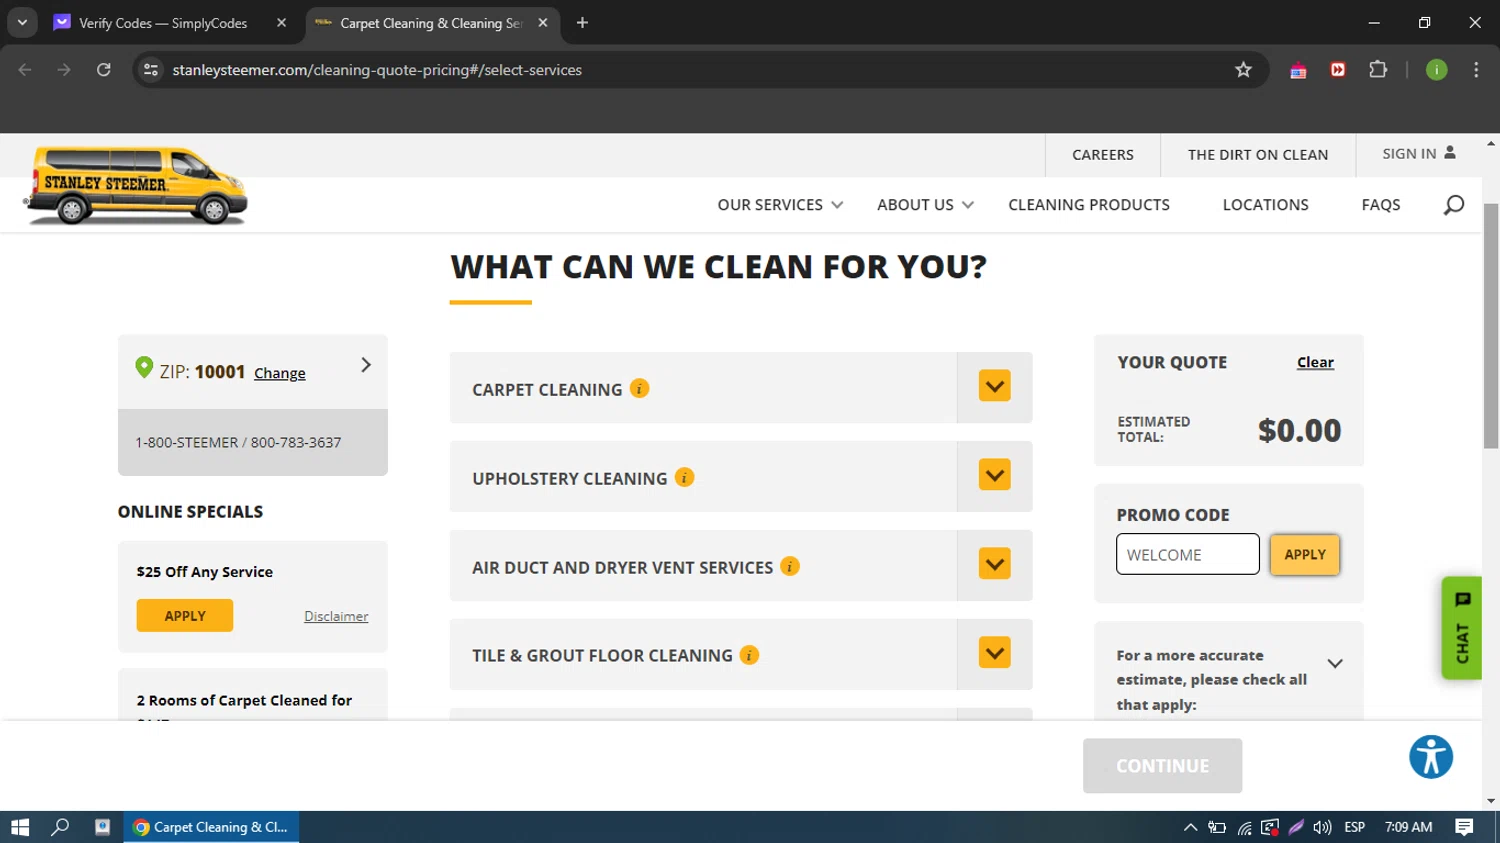The image size is (1500, 843).
Task: Click the Upholstery Cleaning info icon
Action: 684,478
